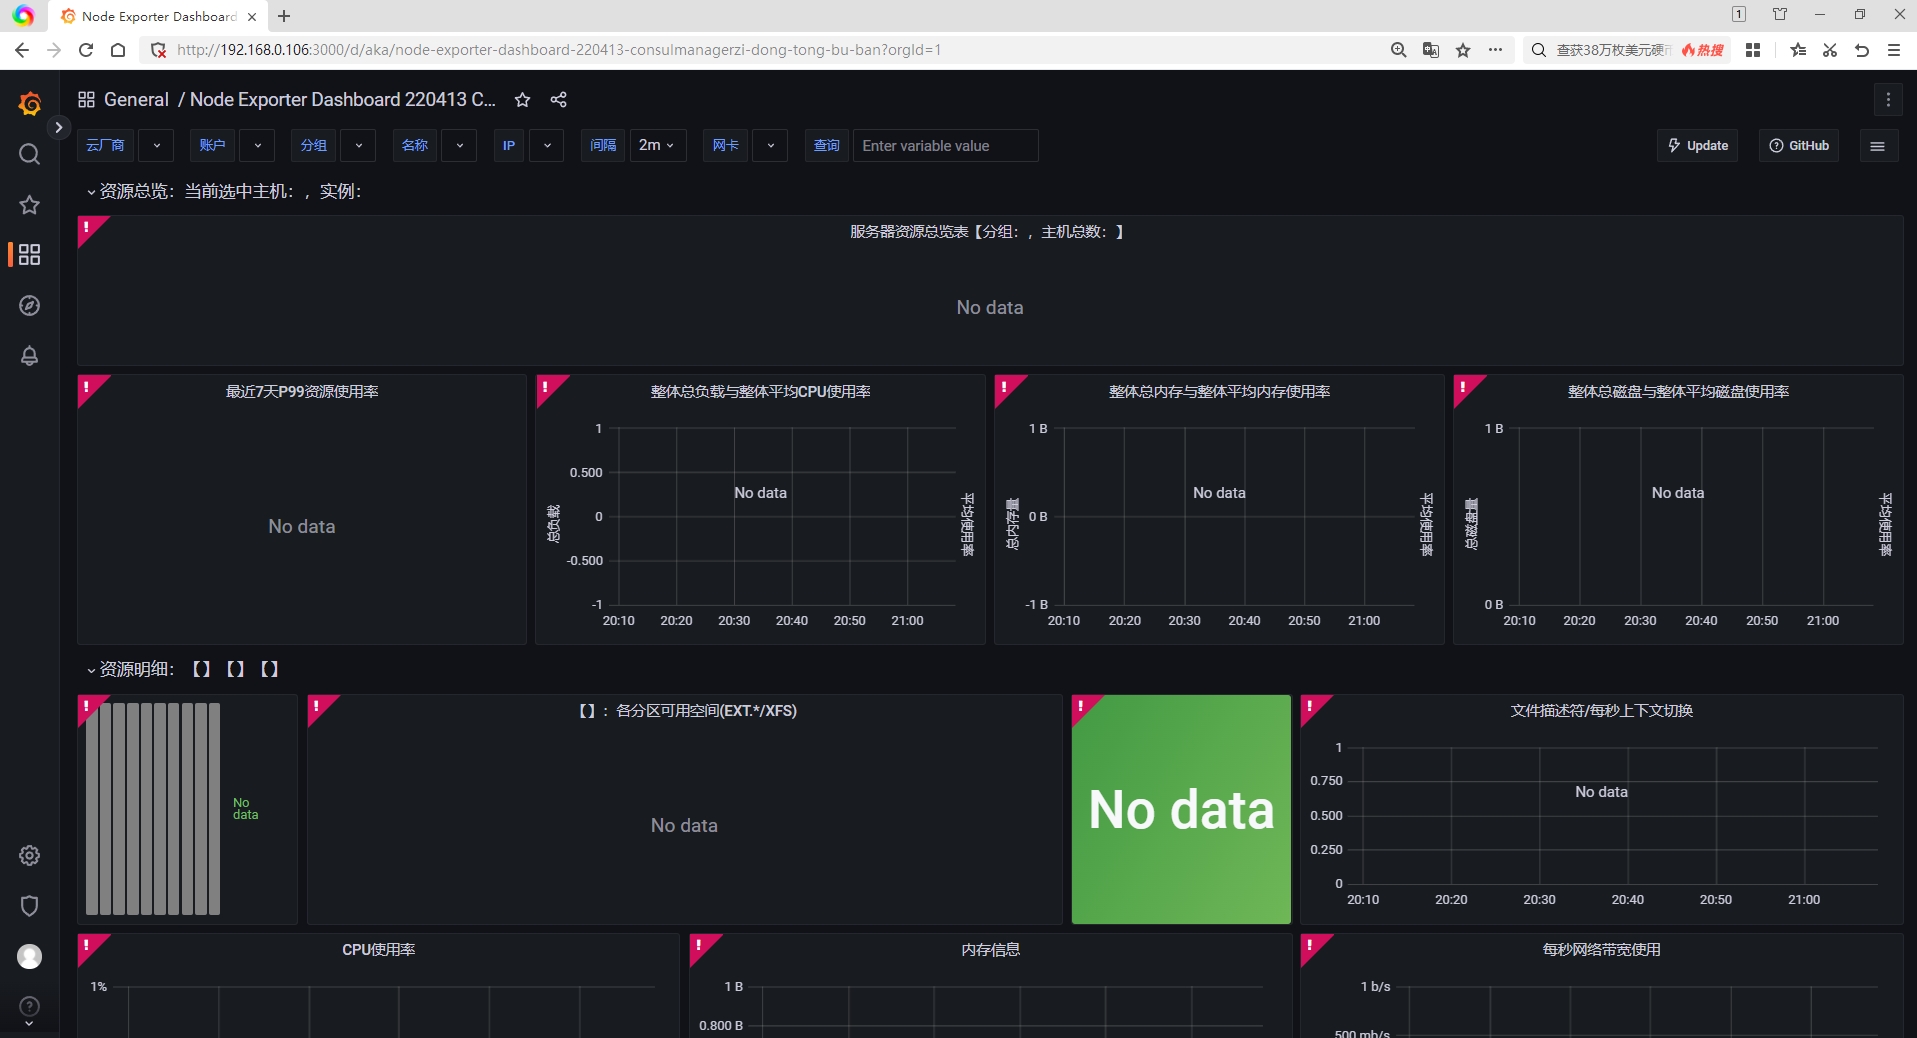The image size is (1917, 1038).
Task: Open the Grafana home logo
Action: pyautogui.click(x=29, y=102)
